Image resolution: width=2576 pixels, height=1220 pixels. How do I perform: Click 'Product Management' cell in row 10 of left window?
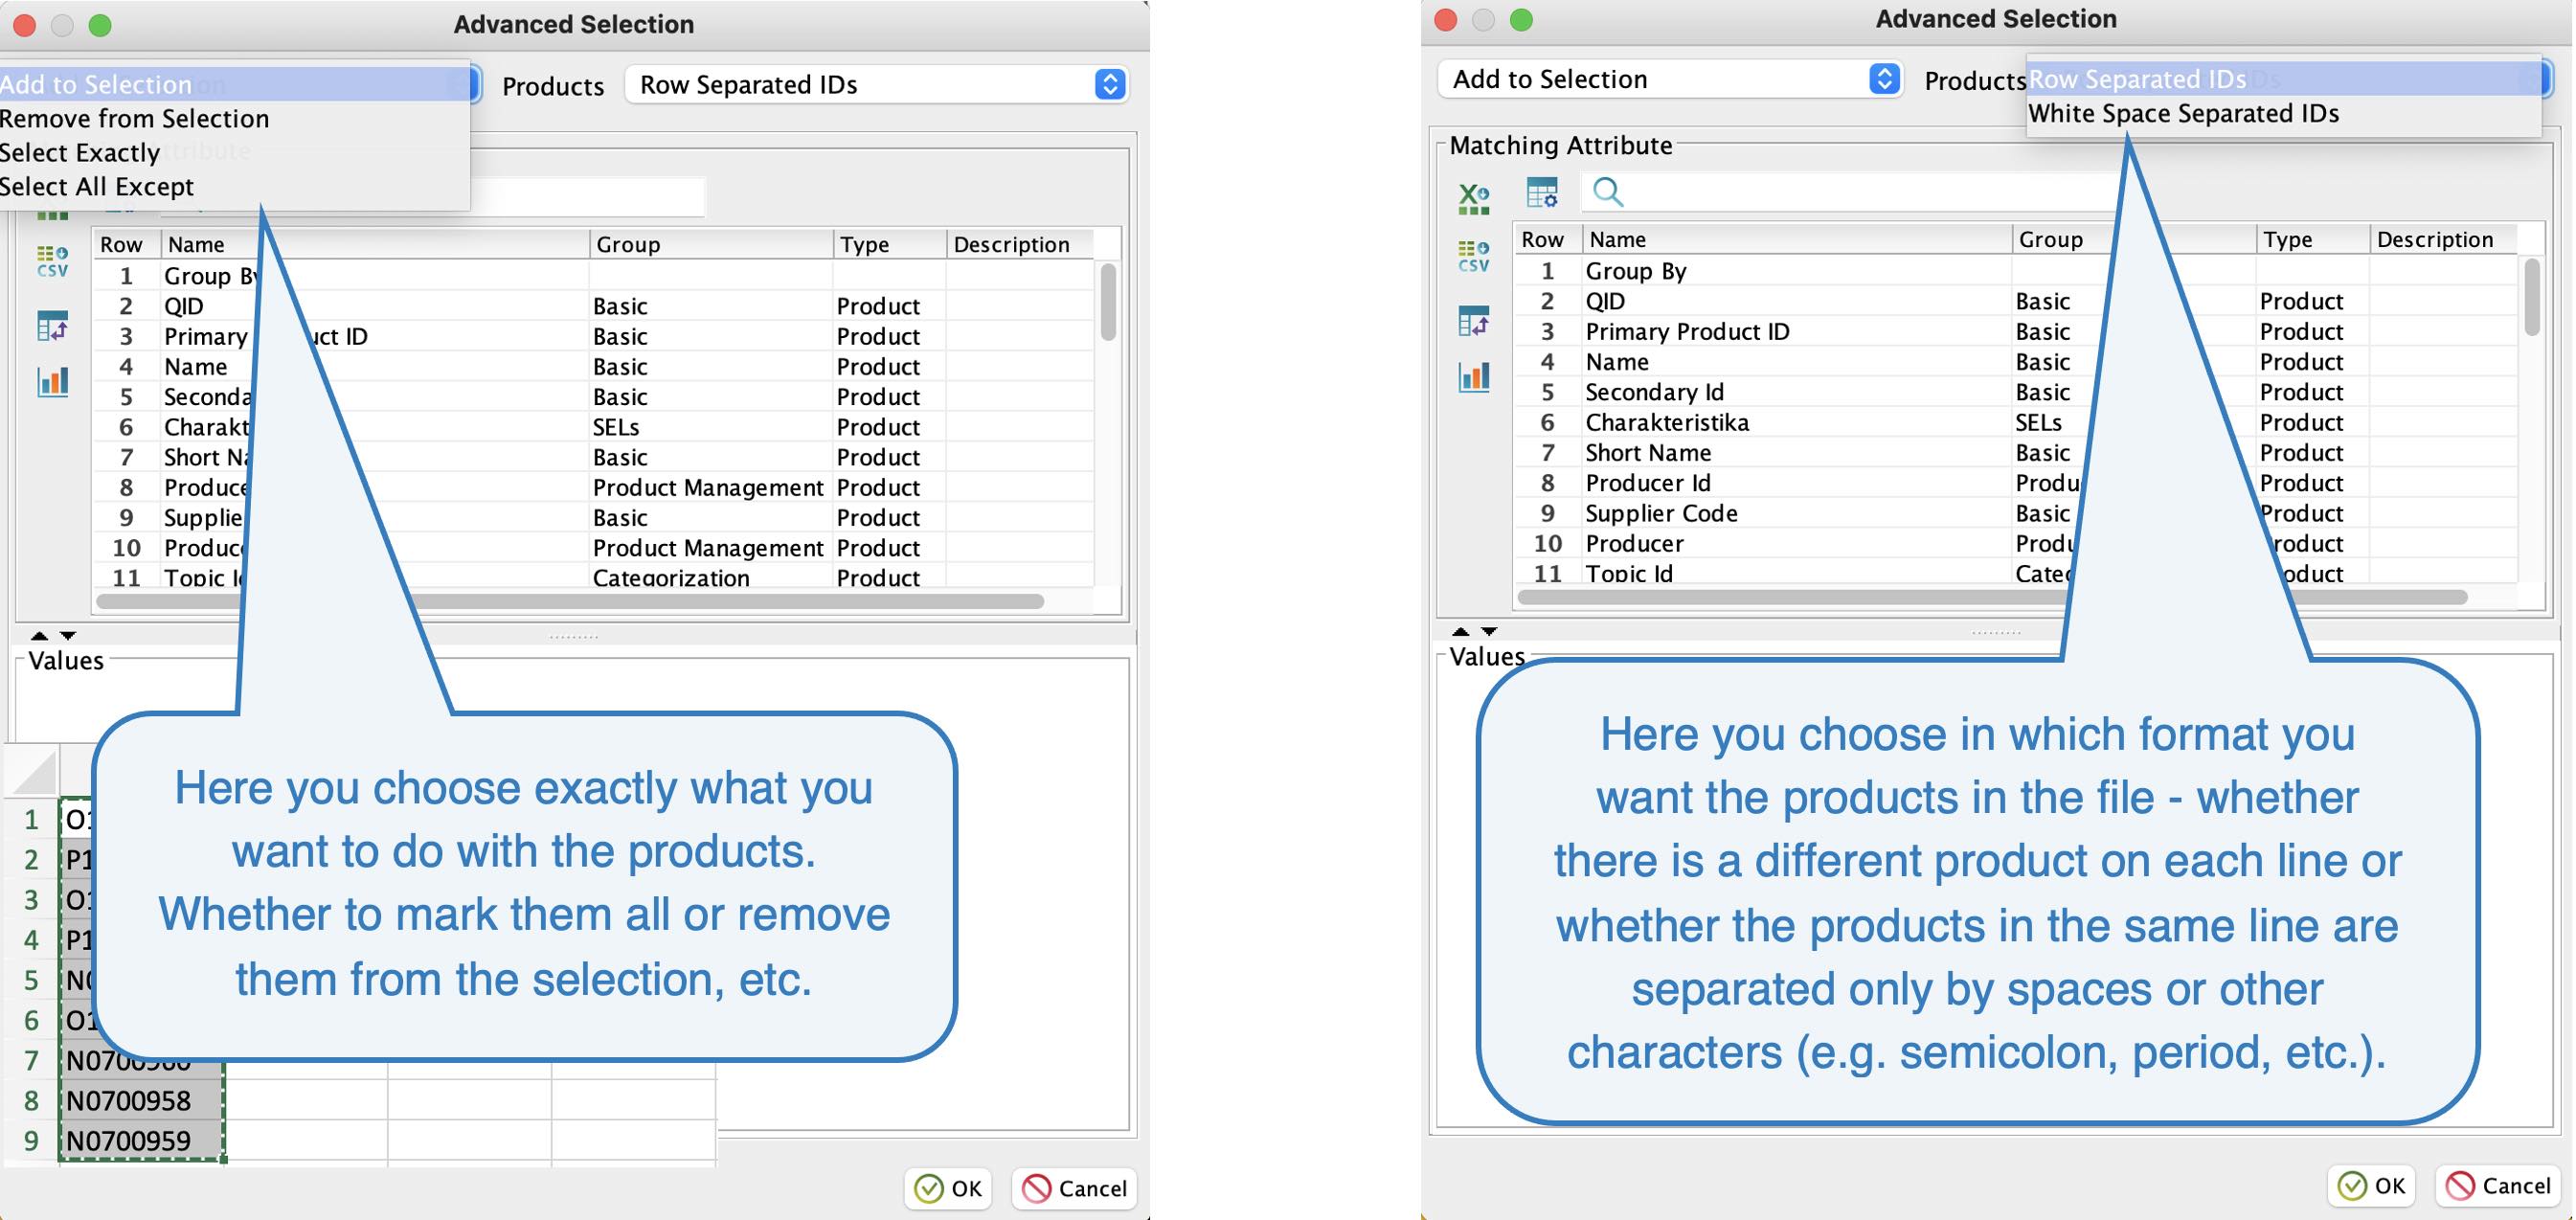[711, 547]
